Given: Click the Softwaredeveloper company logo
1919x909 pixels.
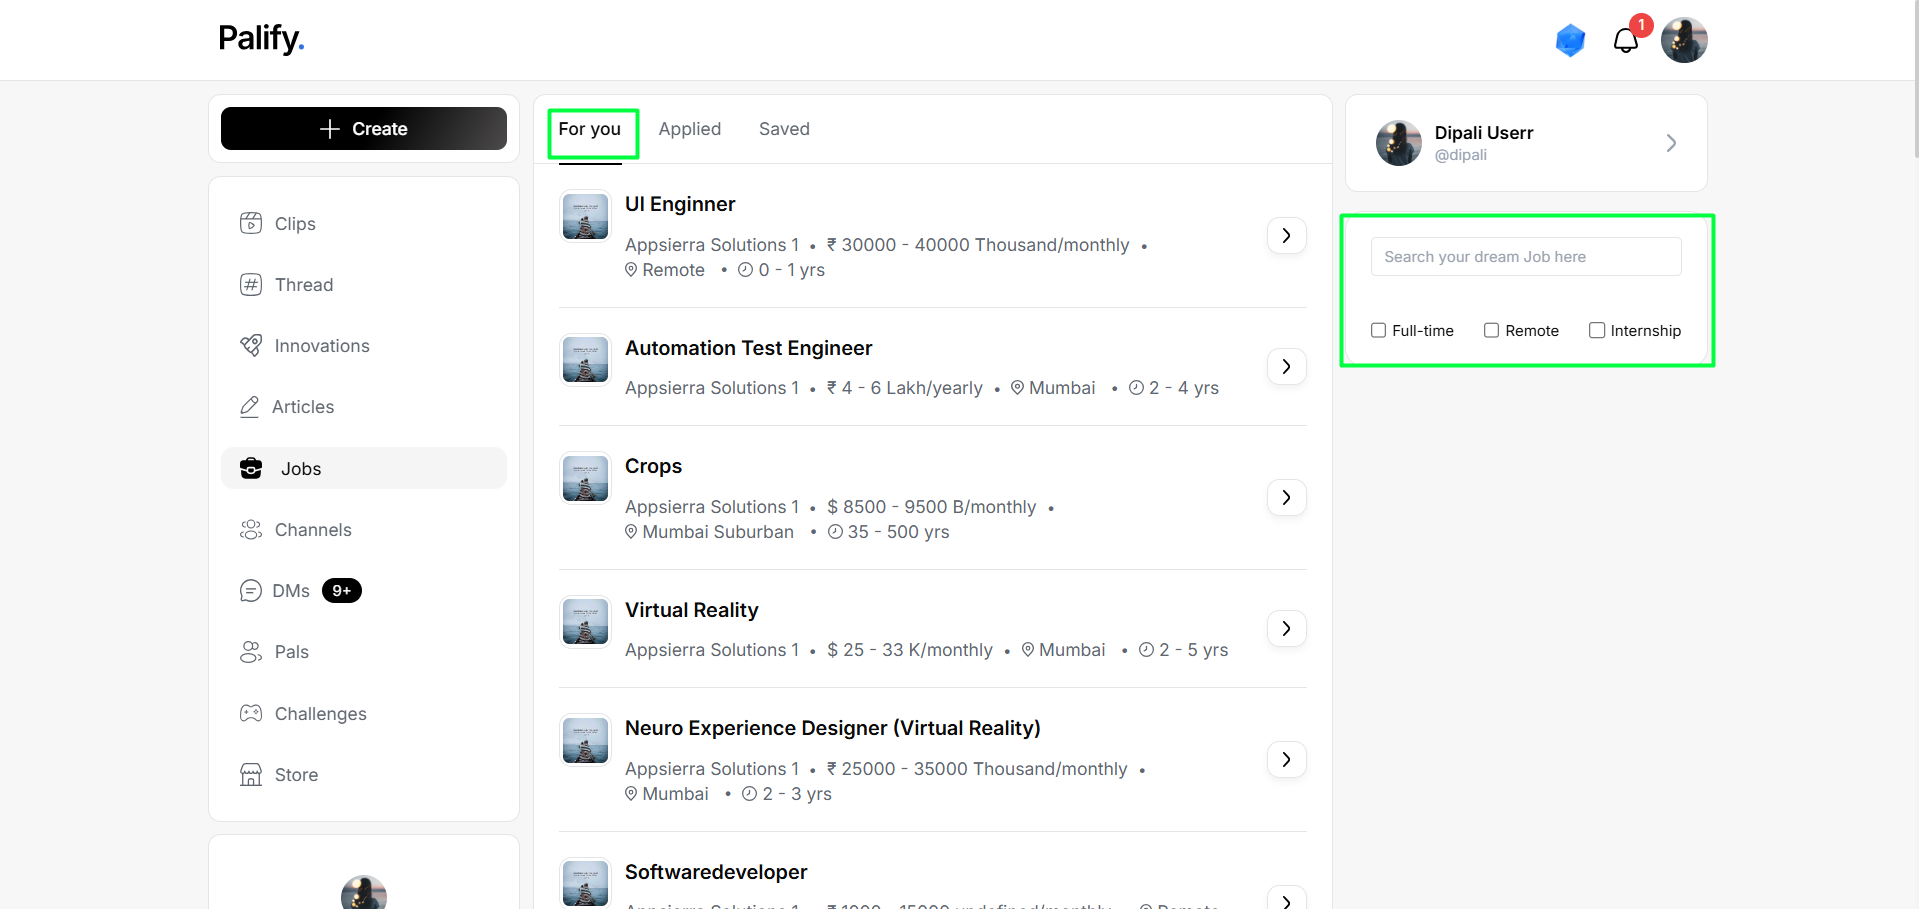Looking at the screenshot, I should 585,884.
